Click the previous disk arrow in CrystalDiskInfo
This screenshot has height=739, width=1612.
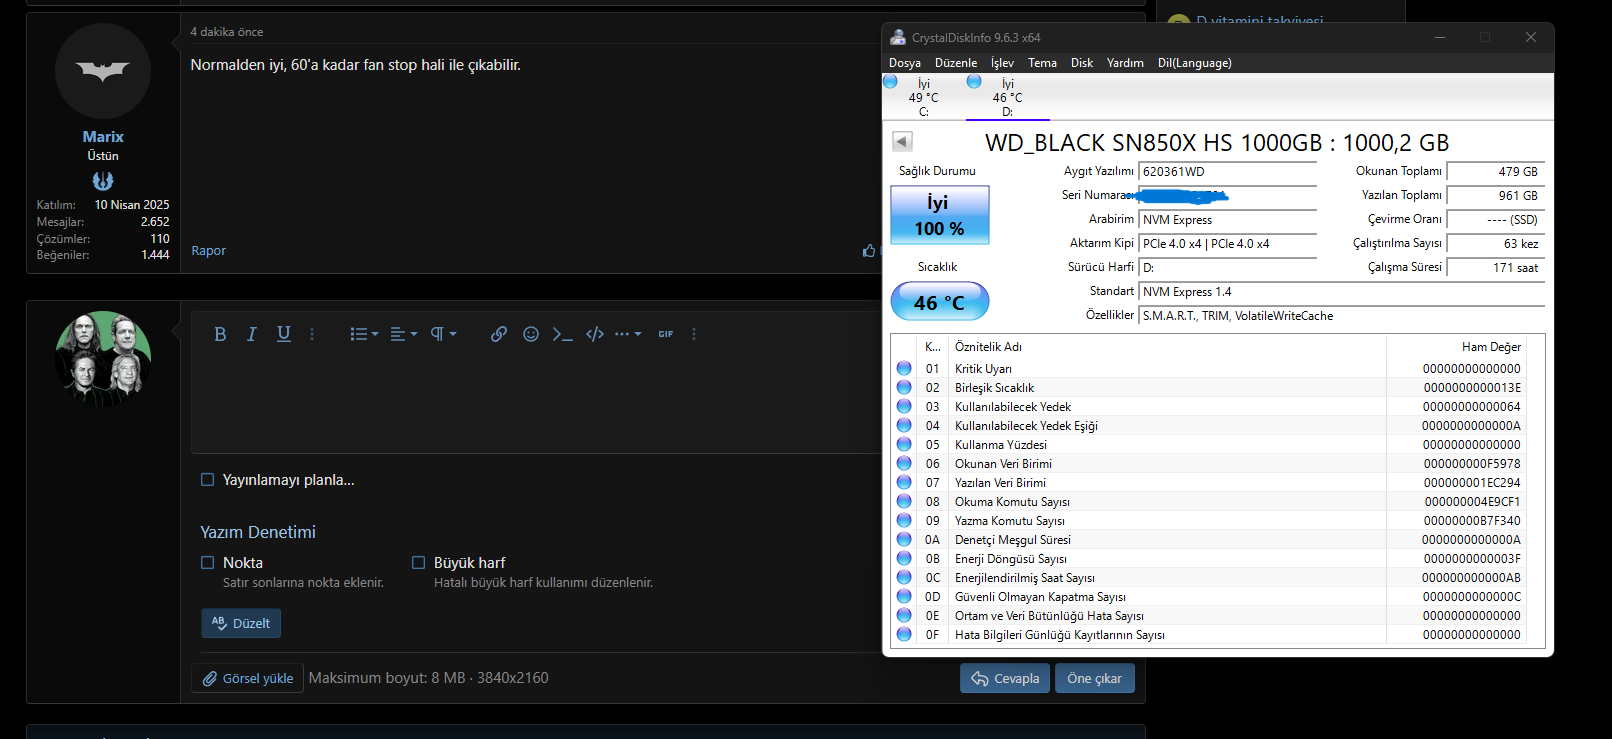pos(902,142)
